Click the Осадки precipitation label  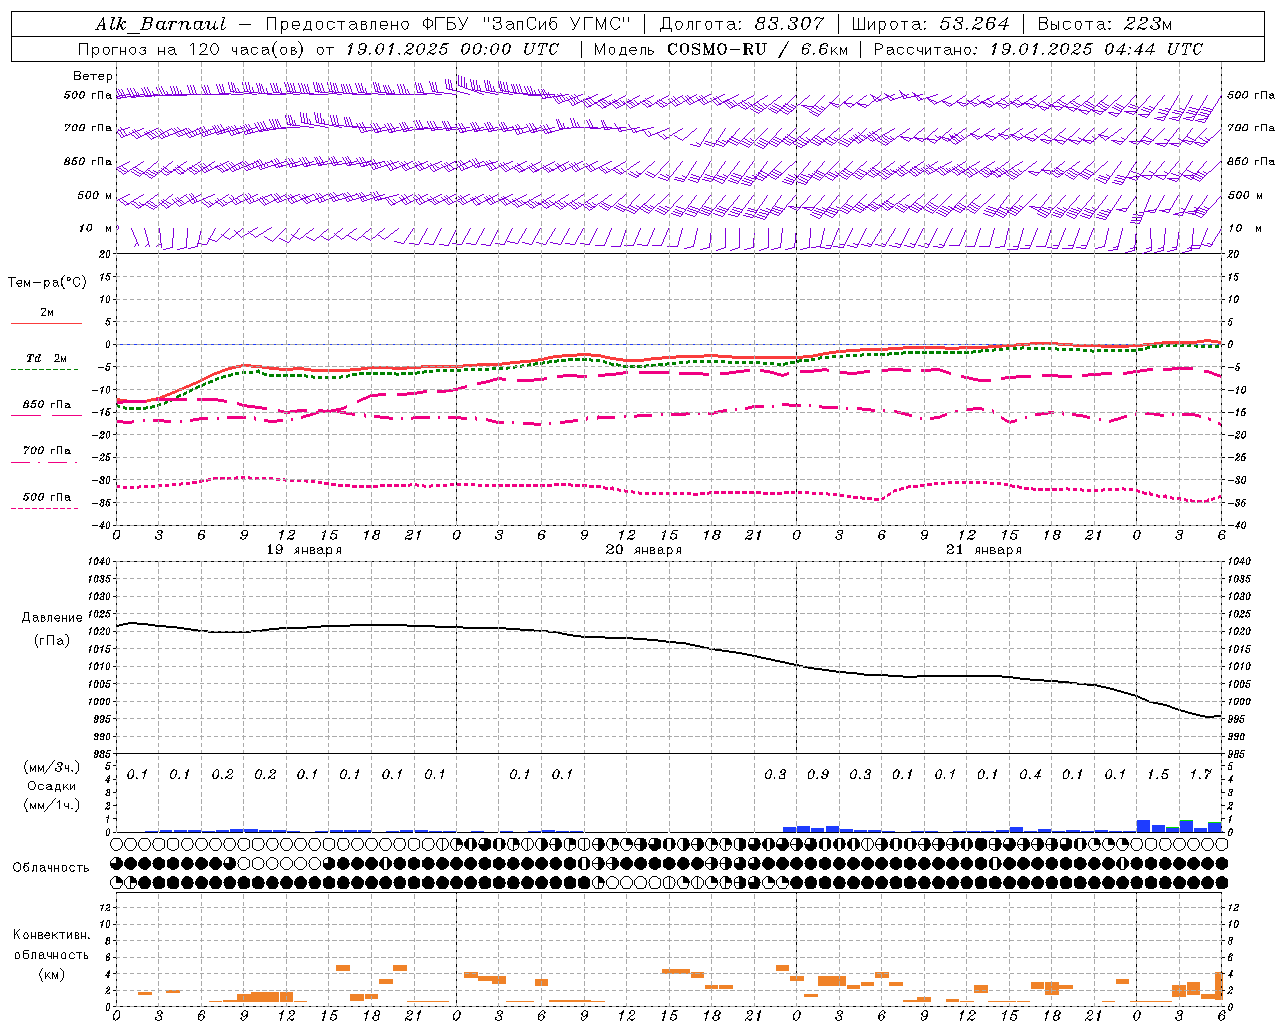pos(52,786)
